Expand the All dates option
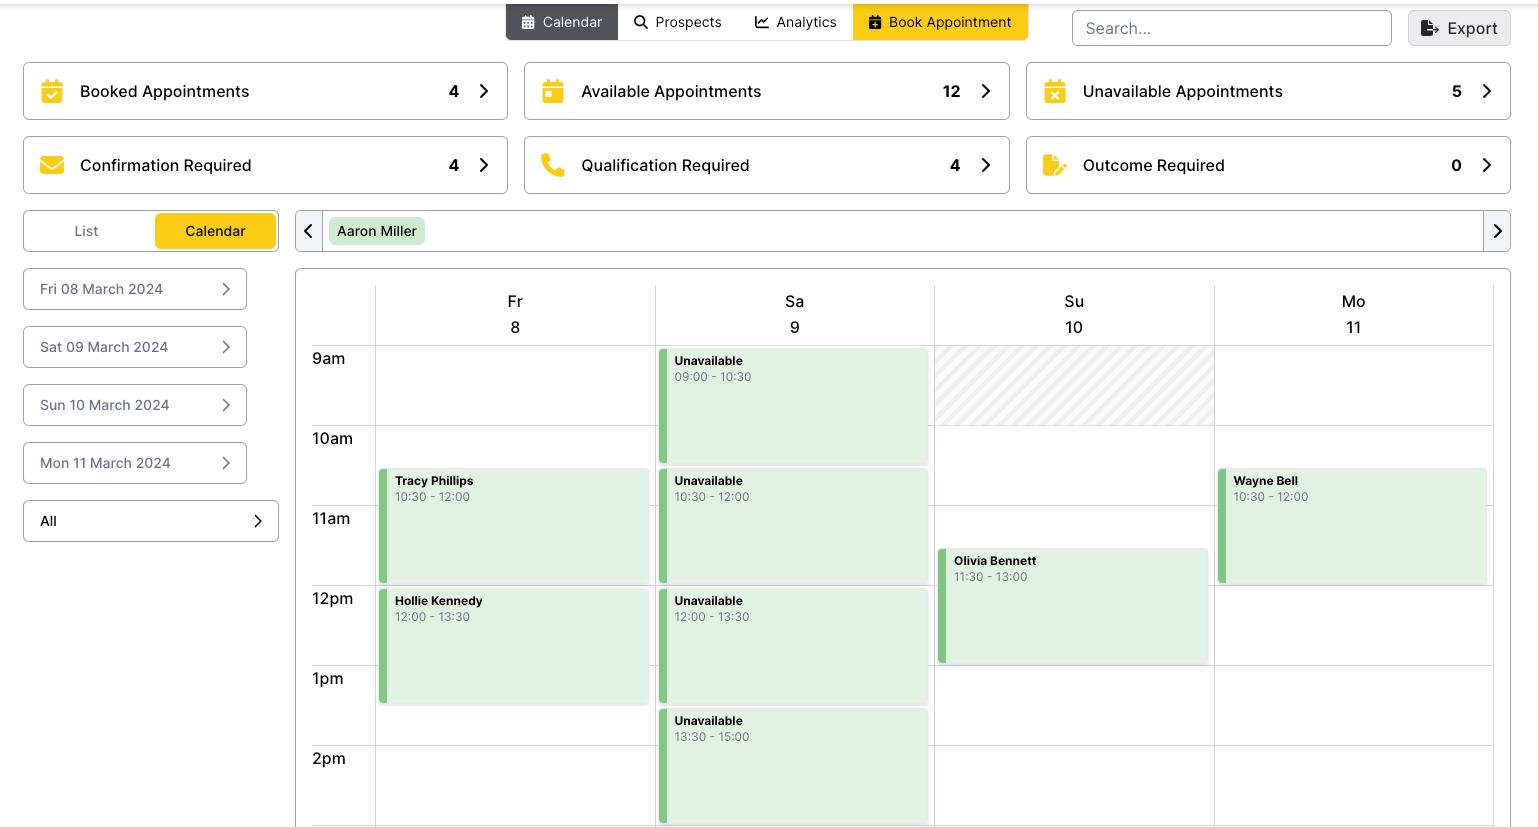This screenshot has width=1538, height=827. [x=151, y=521]
